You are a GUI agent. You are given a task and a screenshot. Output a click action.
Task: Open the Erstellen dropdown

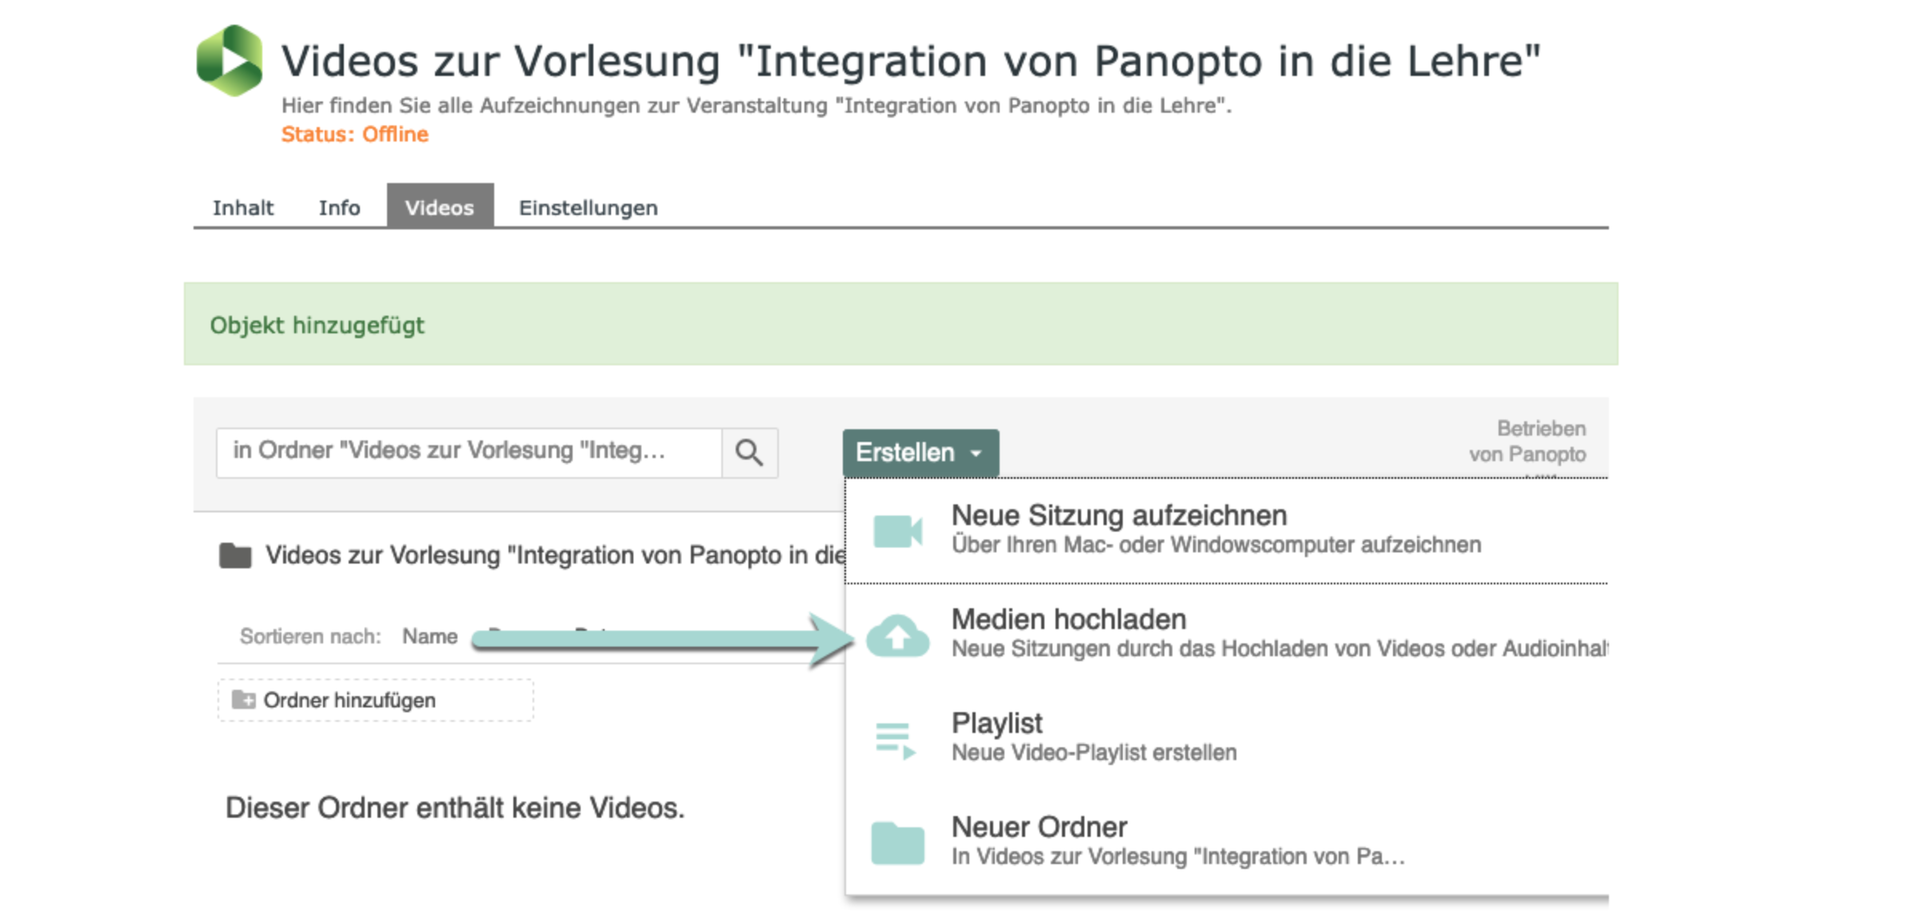point(919,453)
